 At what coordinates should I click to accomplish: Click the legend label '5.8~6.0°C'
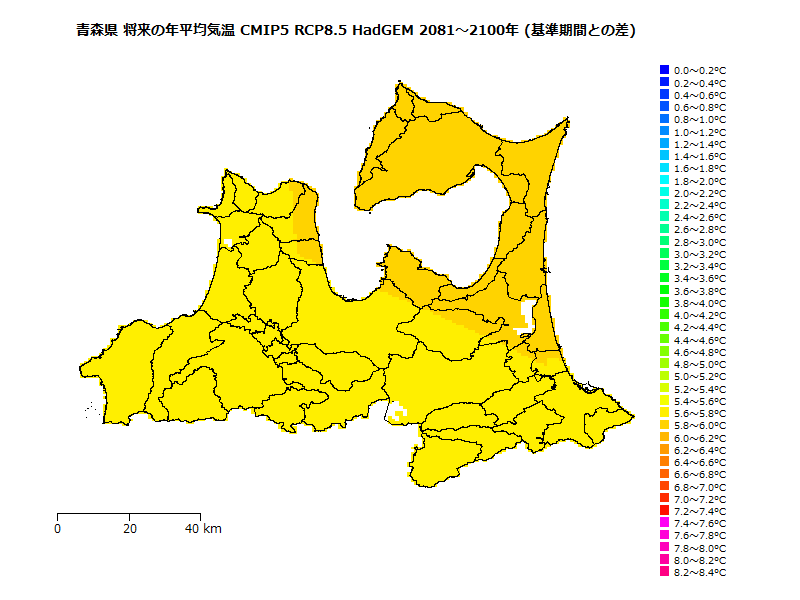coord(700,426)
